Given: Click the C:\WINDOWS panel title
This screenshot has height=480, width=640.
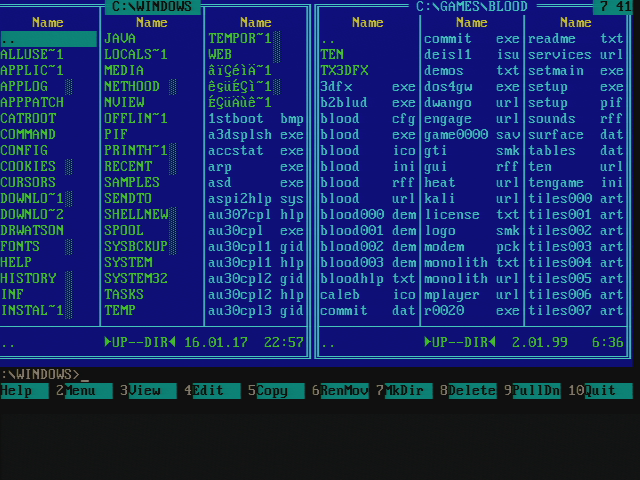Looking at the screenshot, I should pyautogui.click(x=152, y=7).
